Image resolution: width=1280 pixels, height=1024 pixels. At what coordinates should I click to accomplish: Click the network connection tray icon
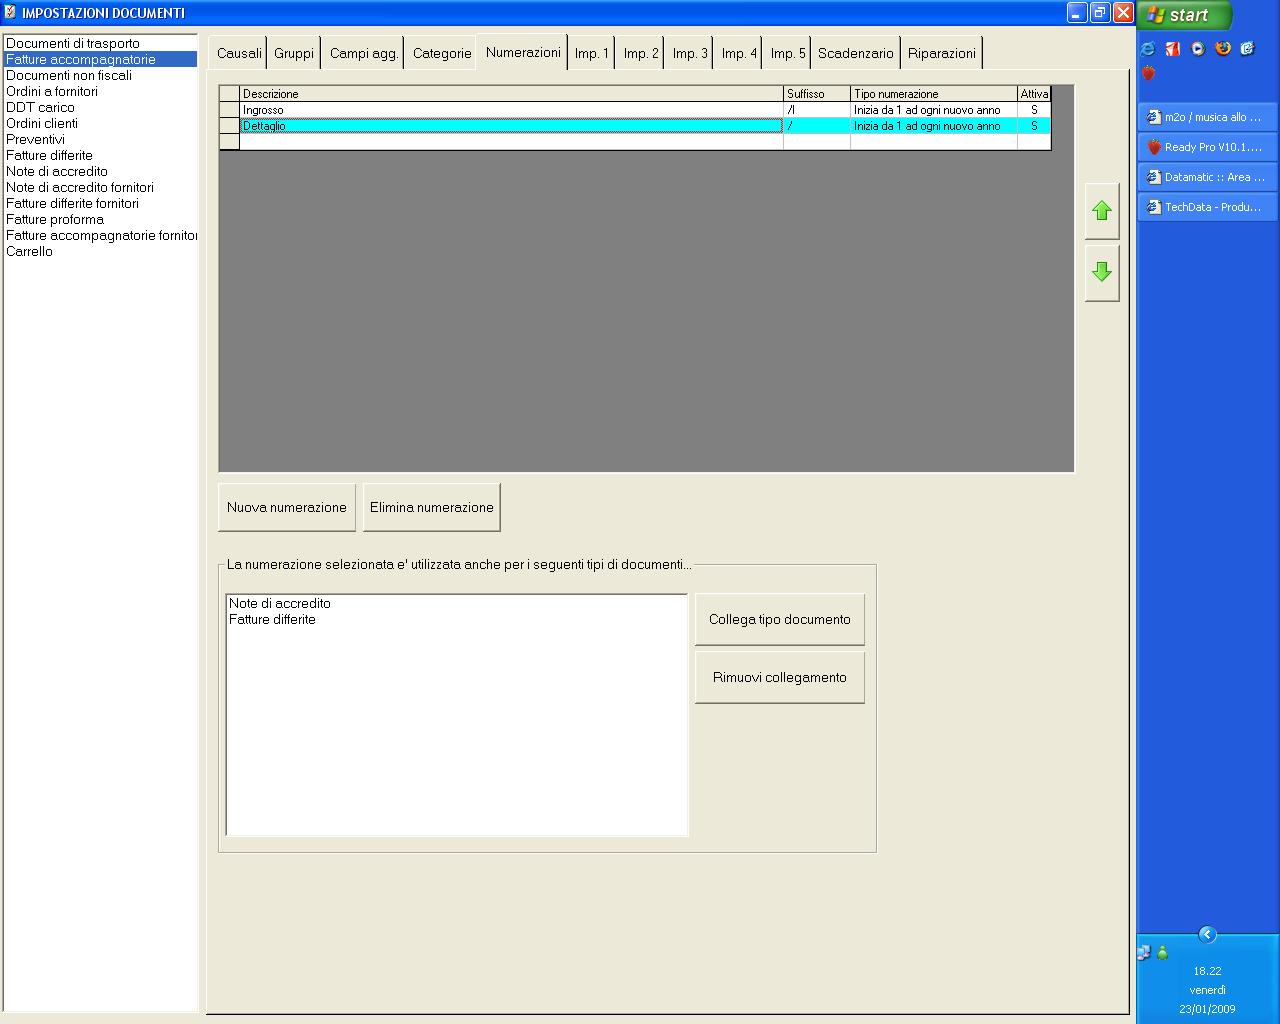(x=1144, y=953)
